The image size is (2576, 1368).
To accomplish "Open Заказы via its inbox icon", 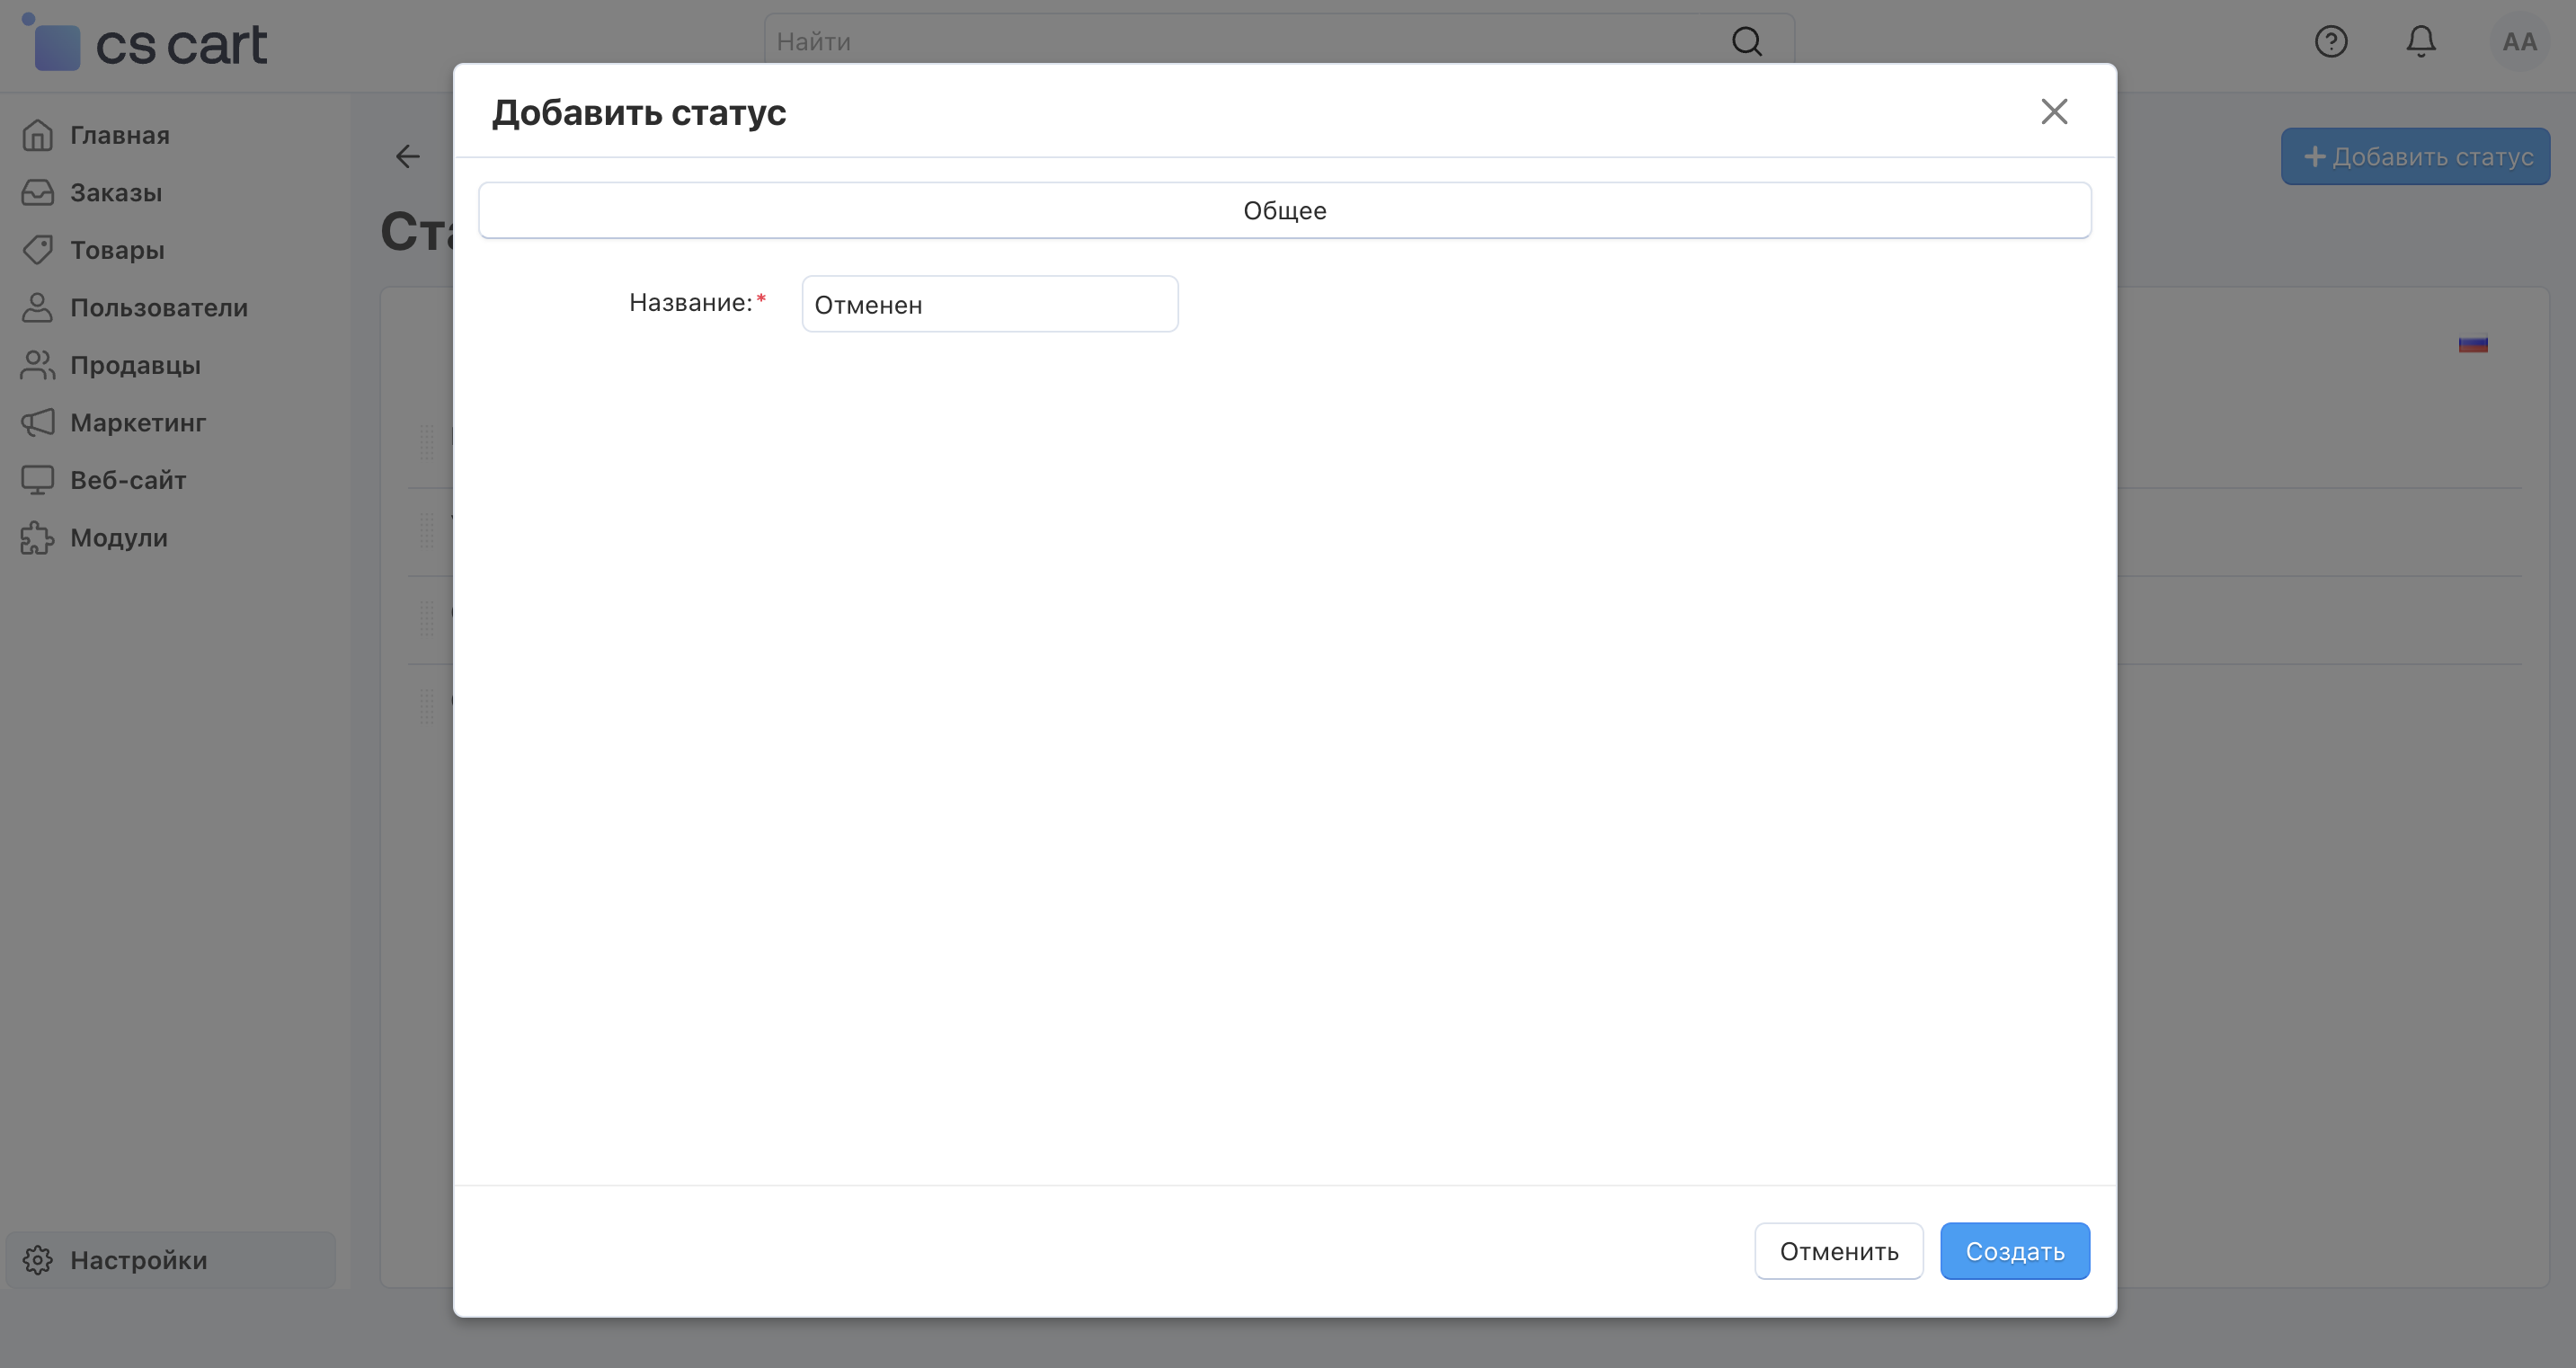I will pos(37,192).
